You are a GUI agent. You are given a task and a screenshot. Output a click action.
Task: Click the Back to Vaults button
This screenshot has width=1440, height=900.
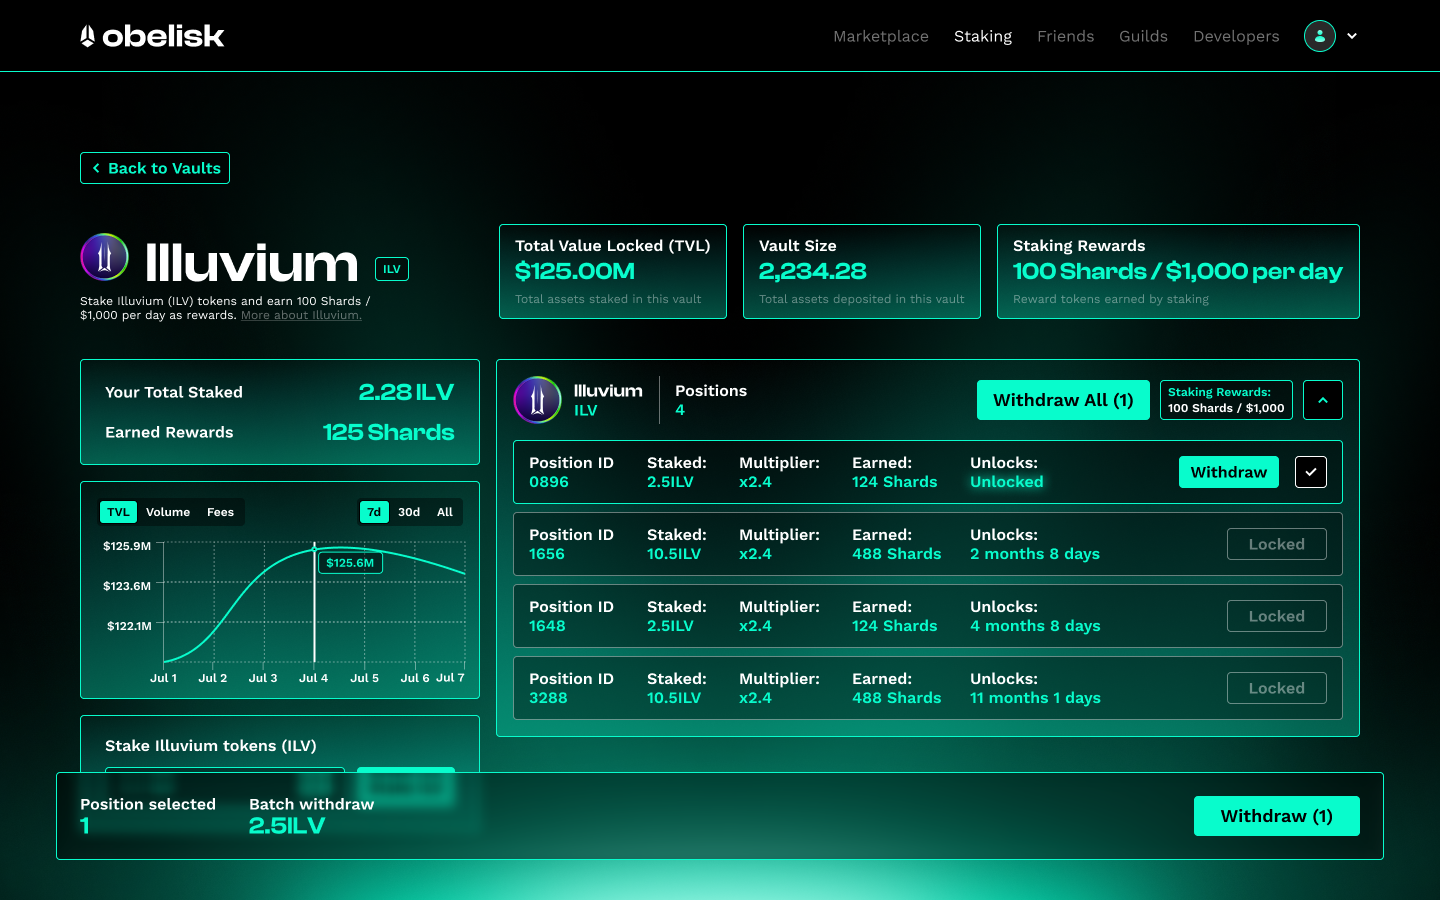pyautogui.click(x=154, y=168)
